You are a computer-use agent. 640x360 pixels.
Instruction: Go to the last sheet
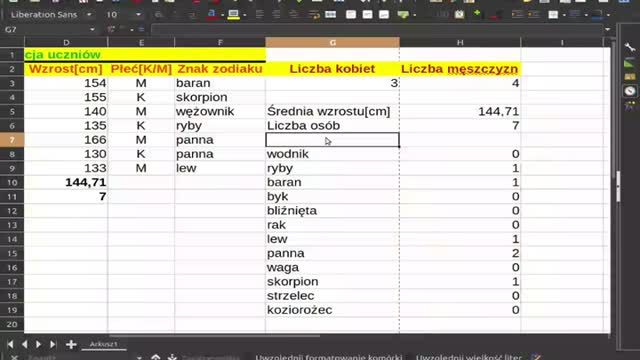[53, 344]
